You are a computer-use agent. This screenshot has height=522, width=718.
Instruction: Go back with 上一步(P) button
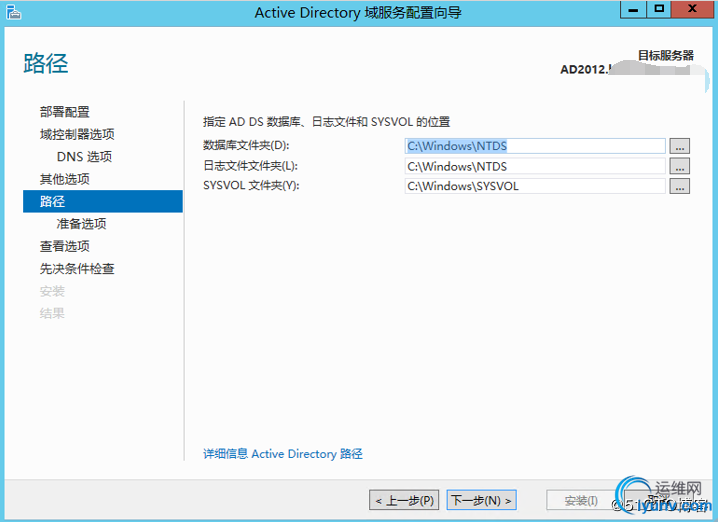tap(404, 500)
